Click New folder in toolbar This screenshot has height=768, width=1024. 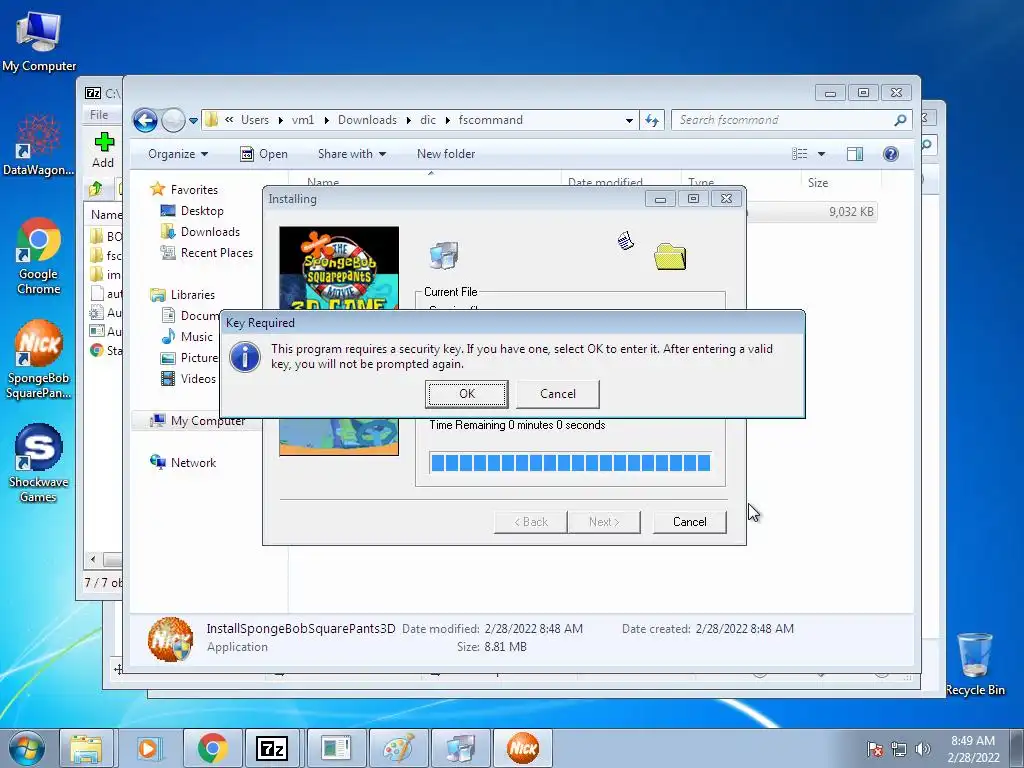446,154
